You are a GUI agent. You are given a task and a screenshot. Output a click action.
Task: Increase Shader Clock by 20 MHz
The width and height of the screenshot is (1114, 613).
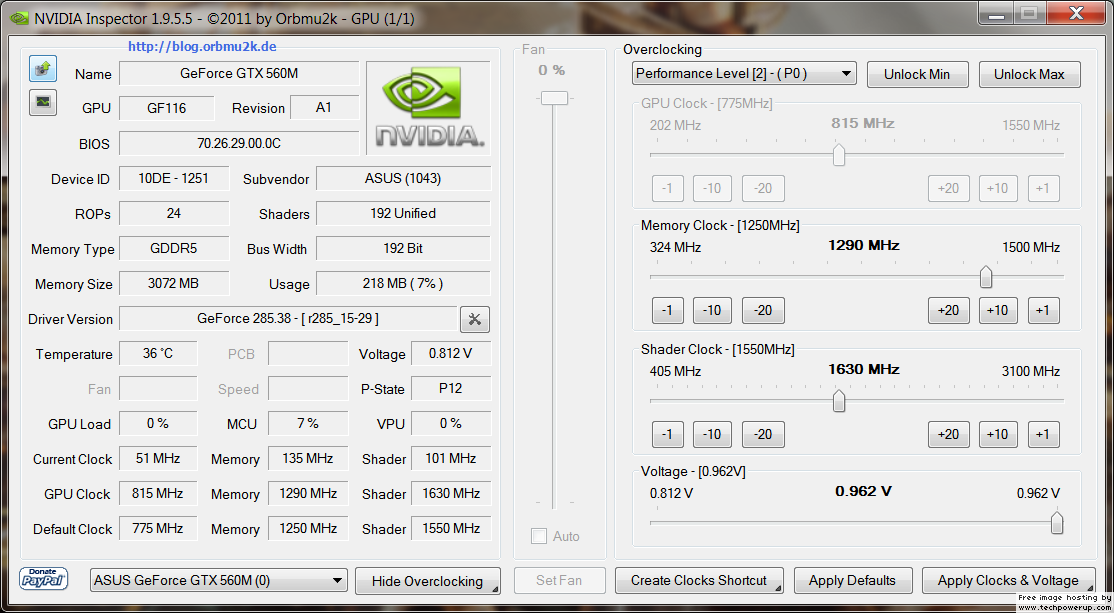coord(948,434)
